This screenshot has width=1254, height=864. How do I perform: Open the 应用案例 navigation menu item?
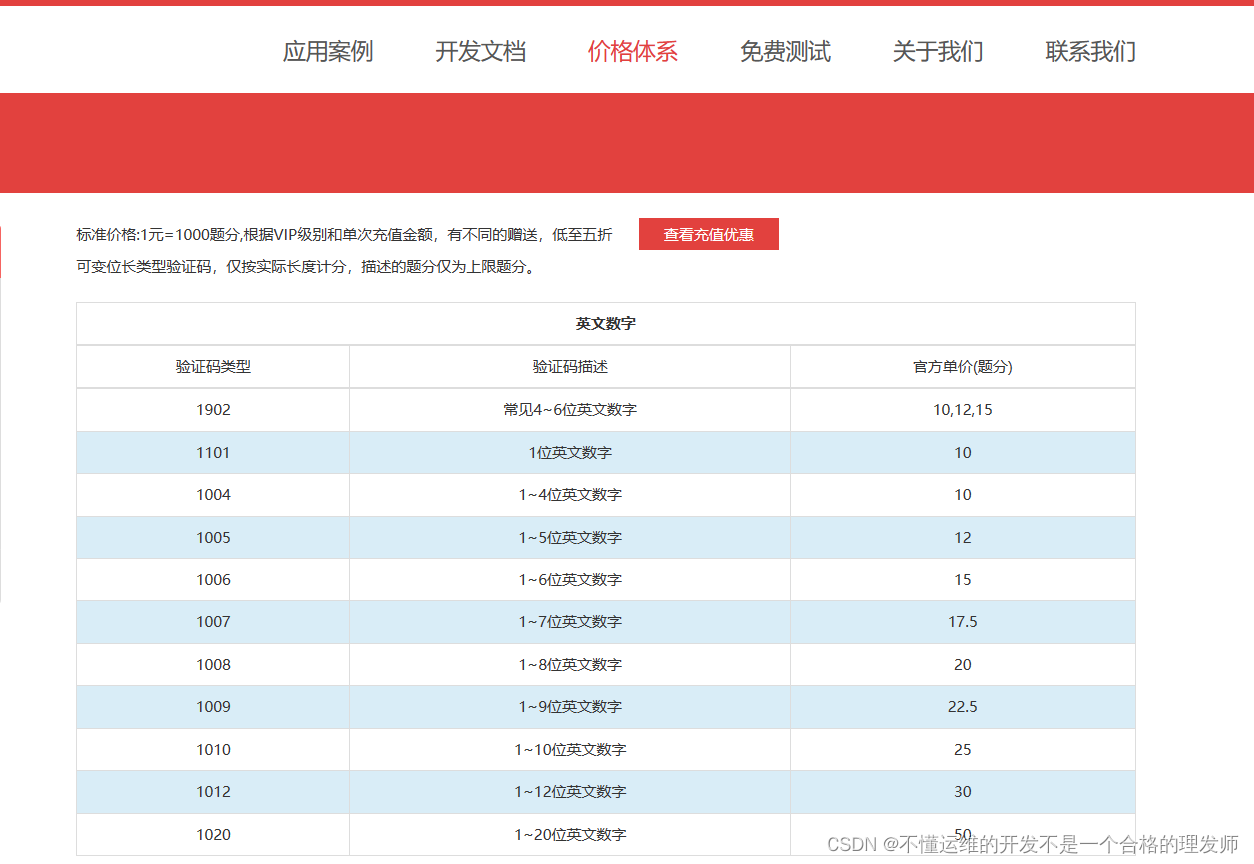pyautogui.click(x=328, y=51)
